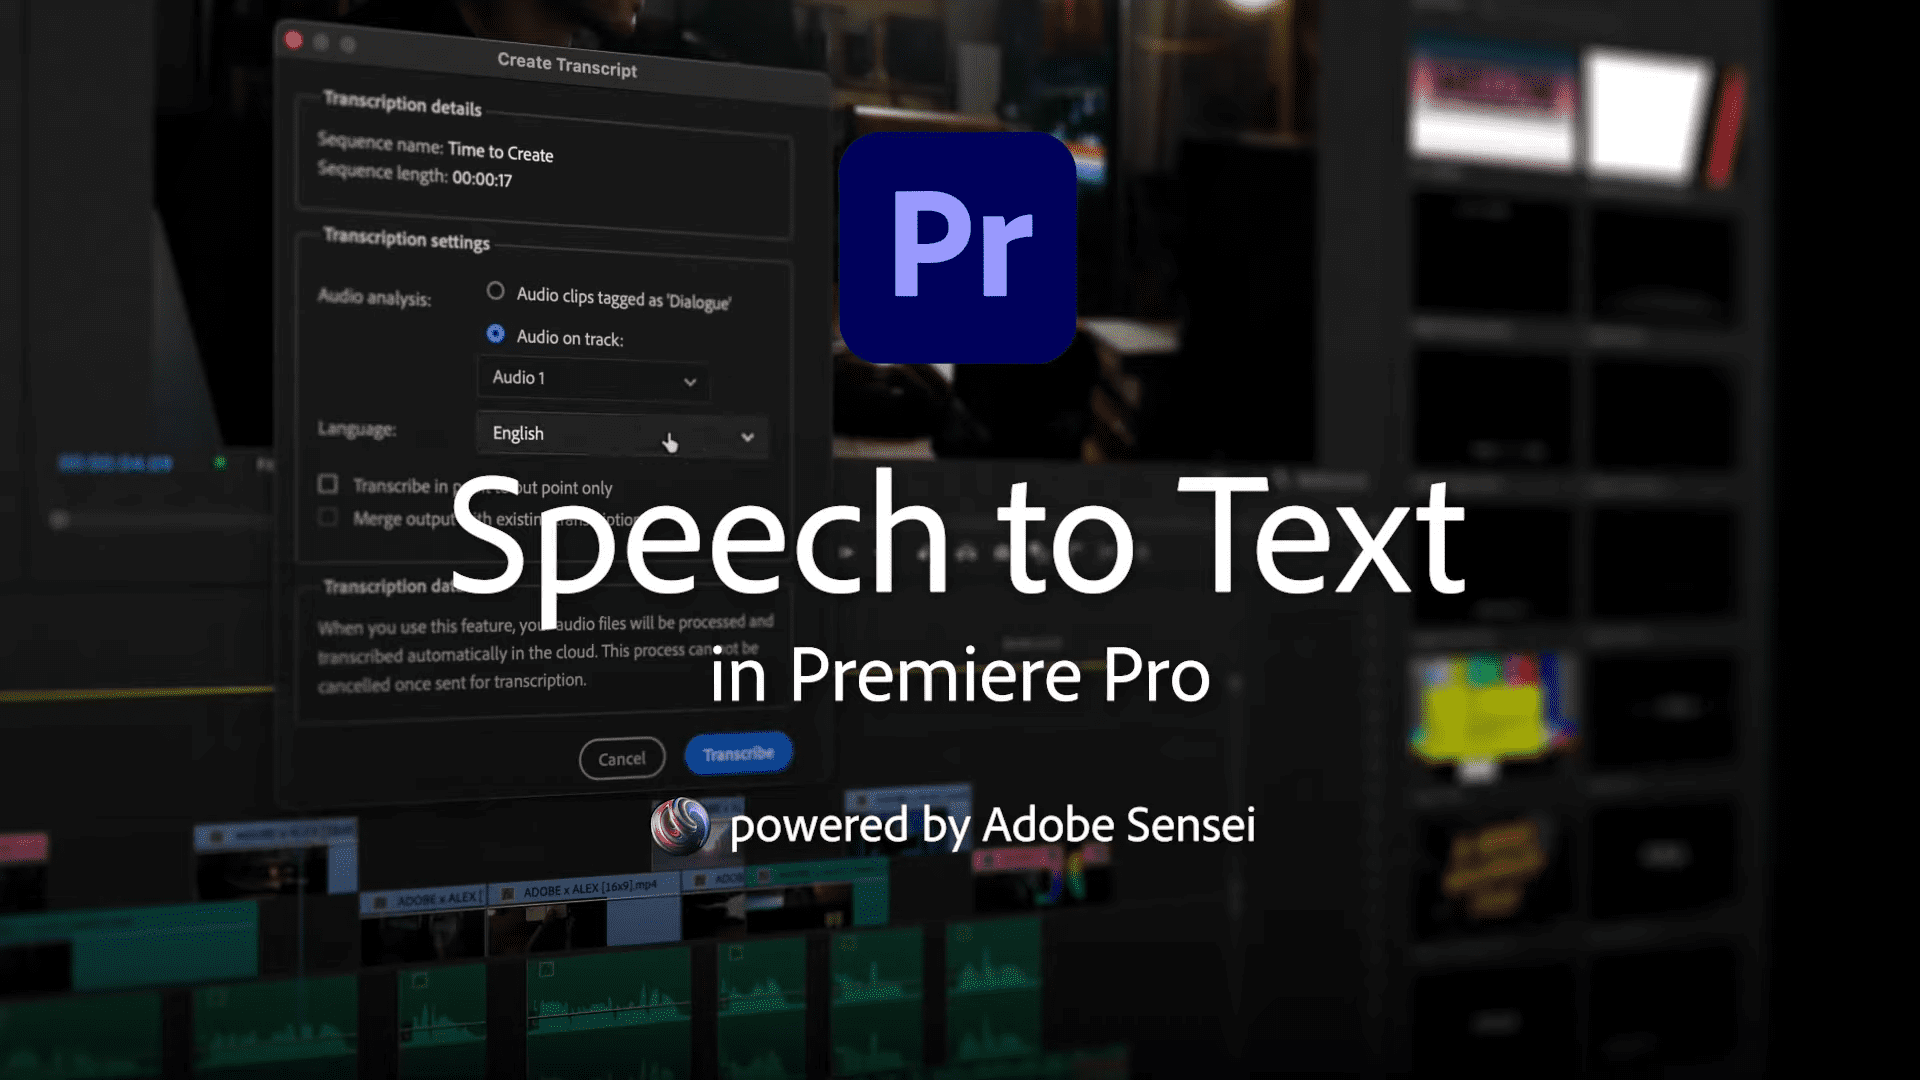Select 'Audio clips tagged as Dialogue' radio button

point(497,291)
